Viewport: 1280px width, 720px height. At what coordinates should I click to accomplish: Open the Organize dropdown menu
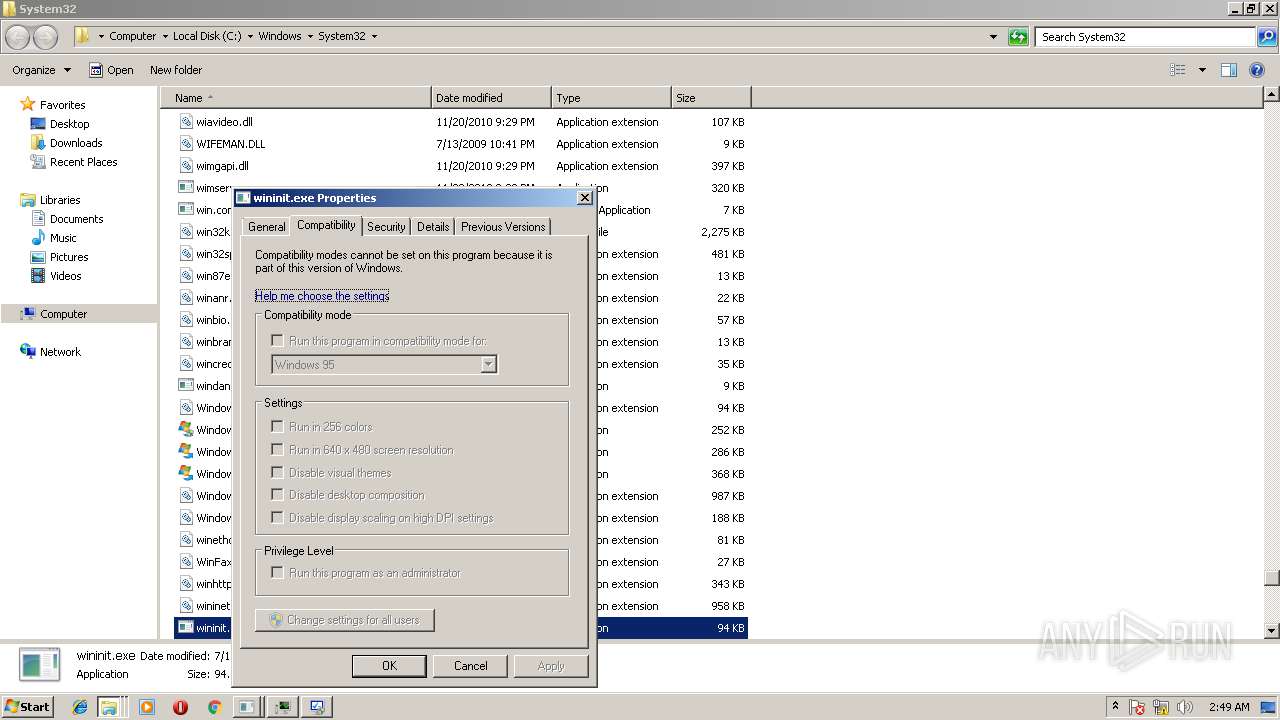42,70
